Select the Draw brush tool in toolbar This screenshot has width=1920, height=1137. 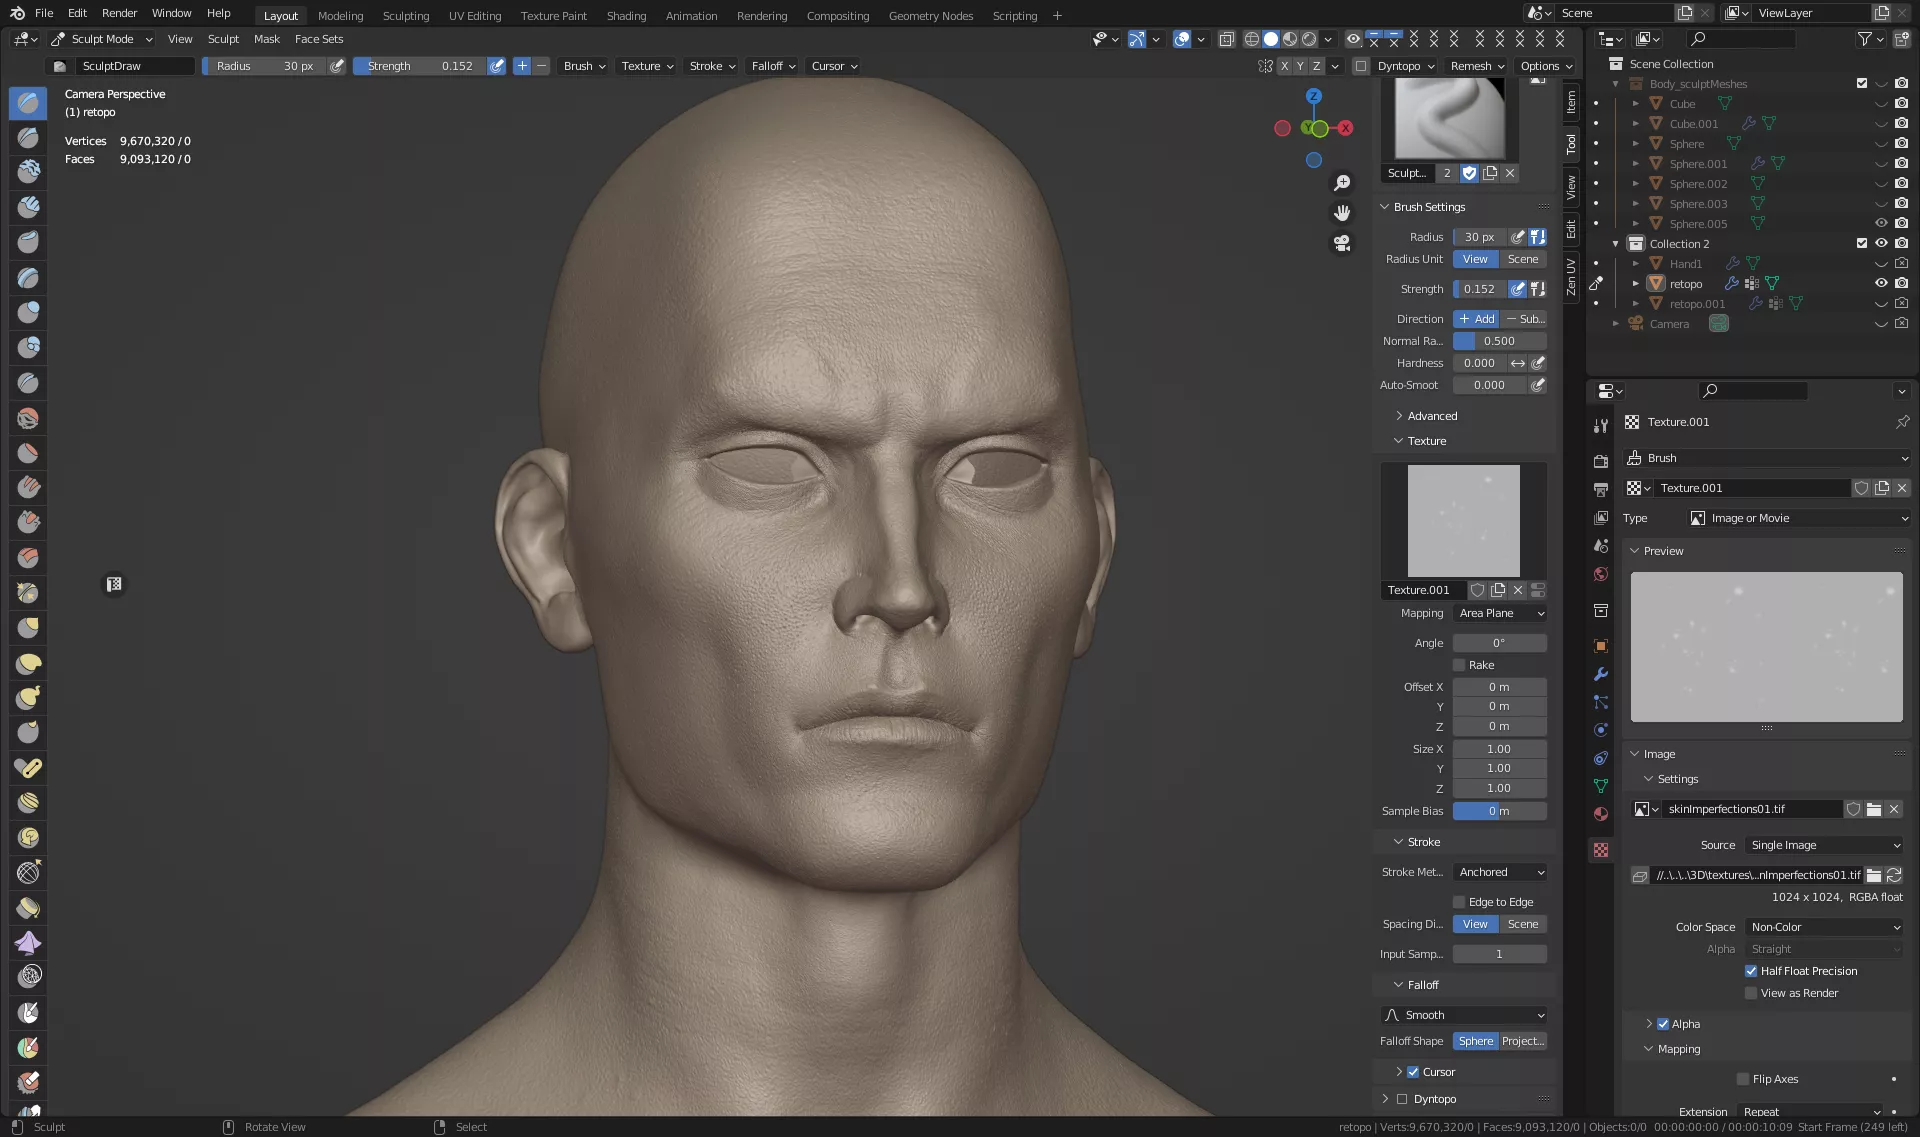coord(28,103)
